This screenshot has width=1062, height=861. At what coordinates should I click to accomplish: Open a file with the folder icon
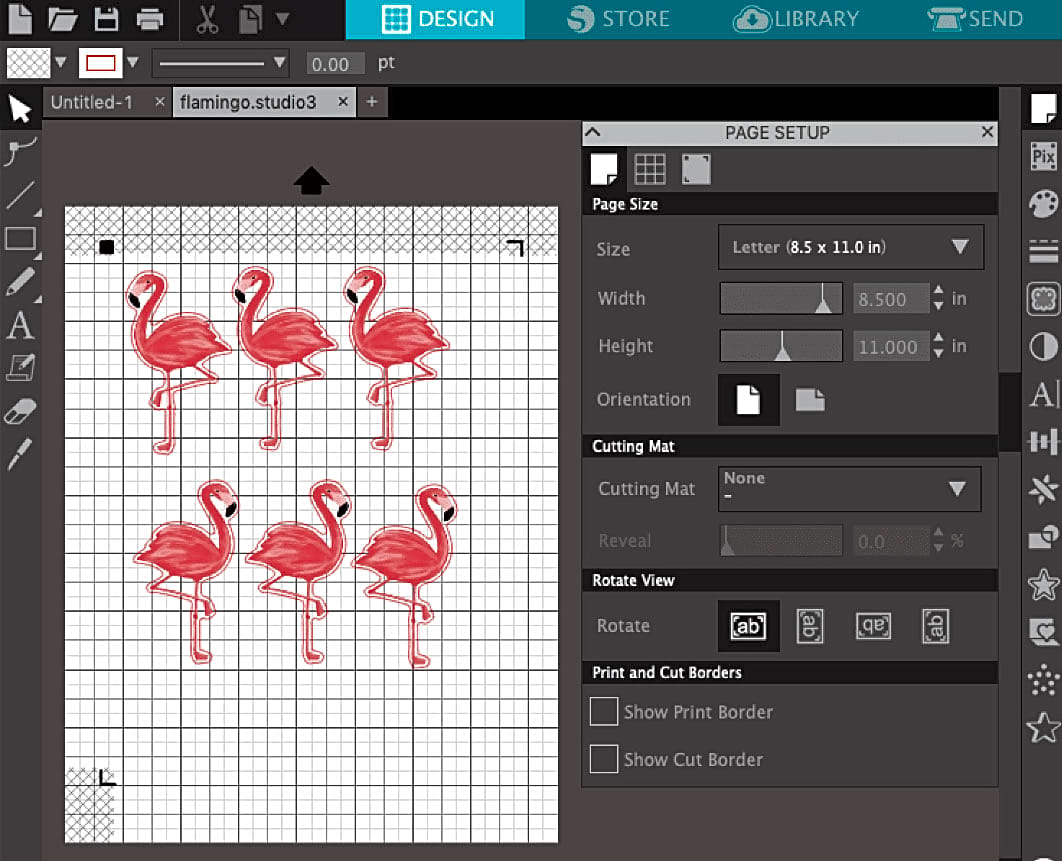62,19
